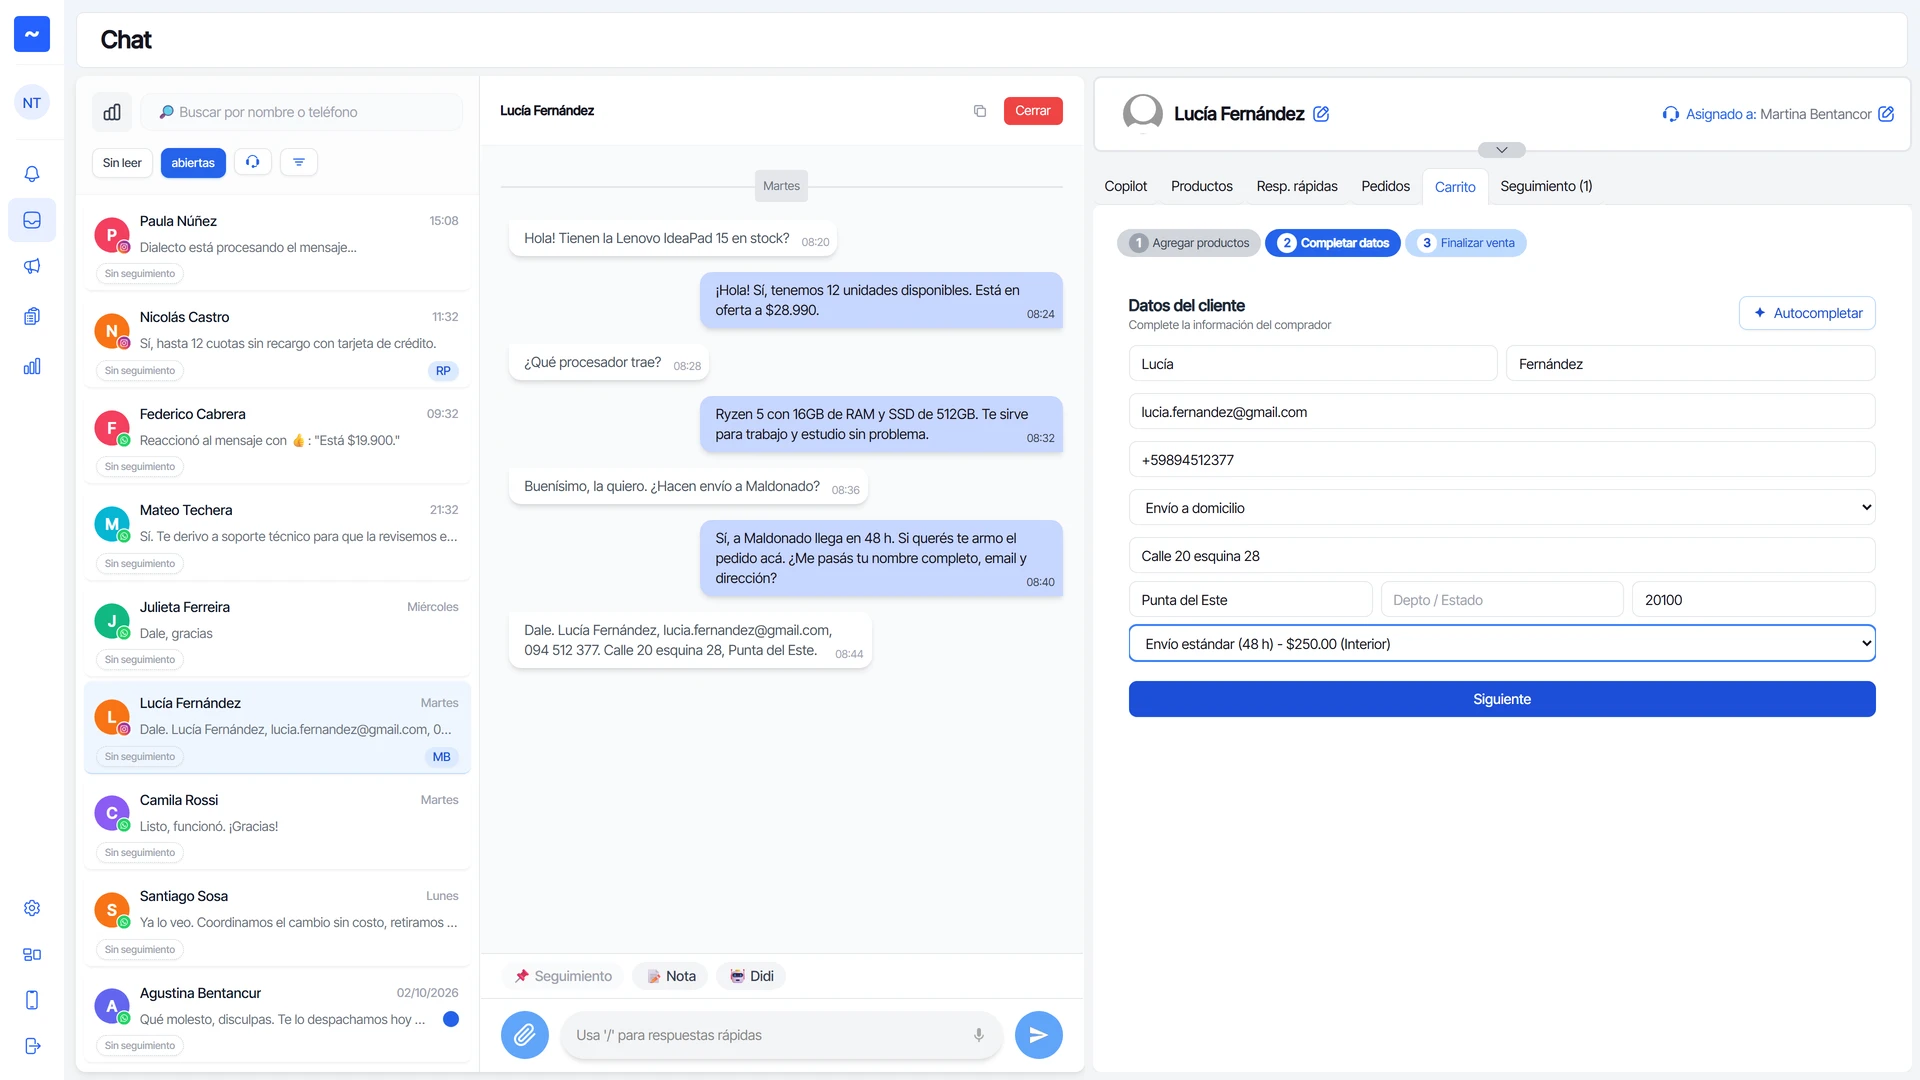Click the red Cerrar button

[1033, 111]
